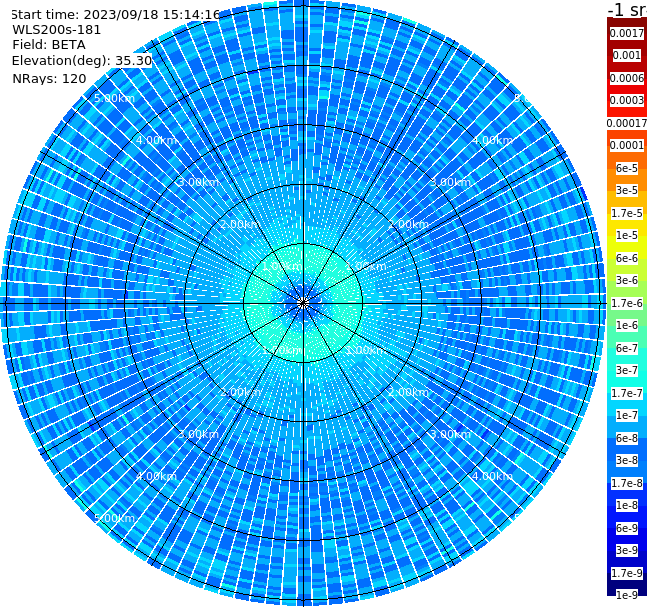647x607 pixels.
Task: Select the 6e-5 colorbar value
Action: tap(627, 168)
